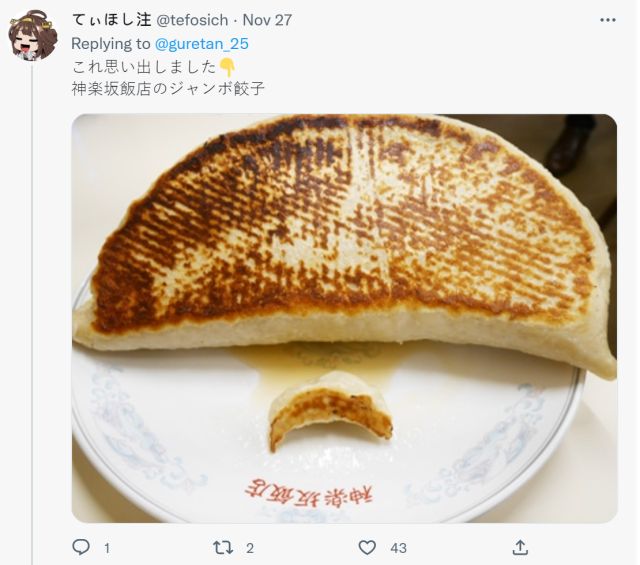
Task: Click the reply speech bubble icon
Action: coord(81,547)
